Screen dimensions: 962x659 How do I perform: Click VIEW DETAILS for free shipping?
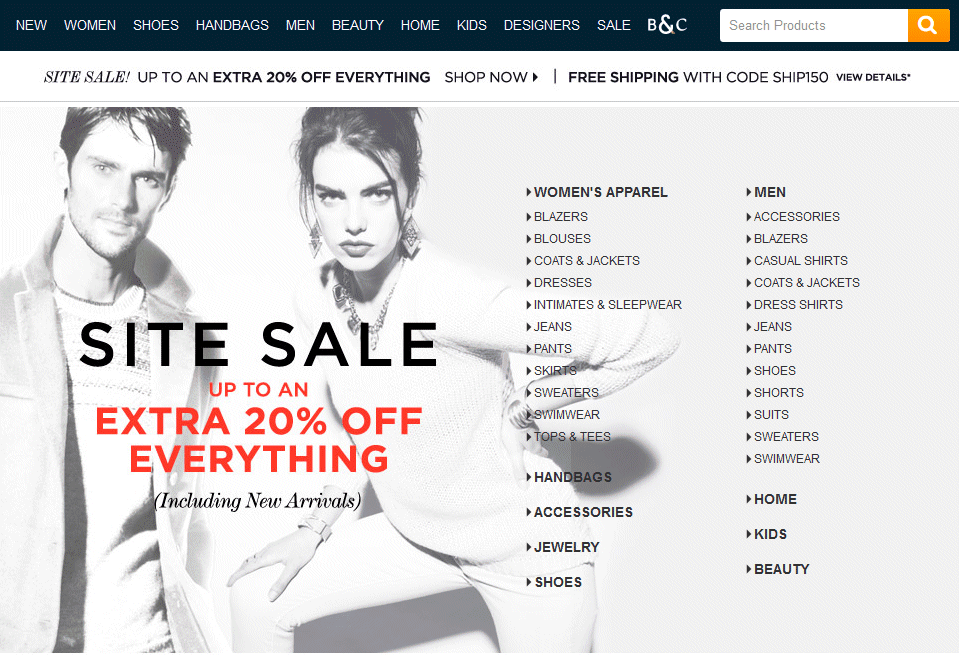(x=873, y=77)
